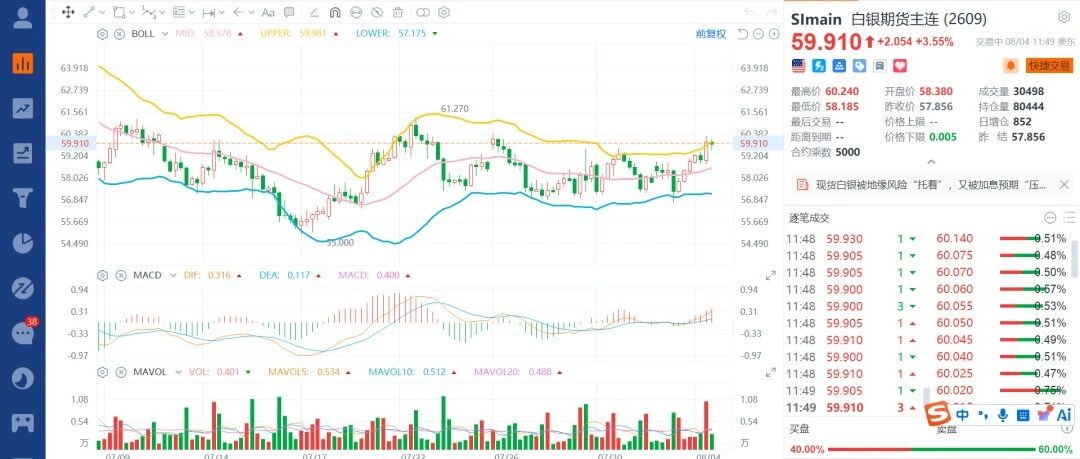Image resolution: width=1080 pixels, height=459 pixels.
Task: Expand the BOLL indicator dropdown
Action: coord(164,34)
